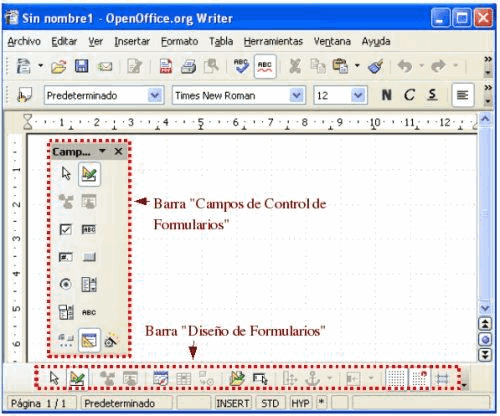This screenshot has width=500, height=416.
Task: Add a Formatted Field form control
Action: 65,257
